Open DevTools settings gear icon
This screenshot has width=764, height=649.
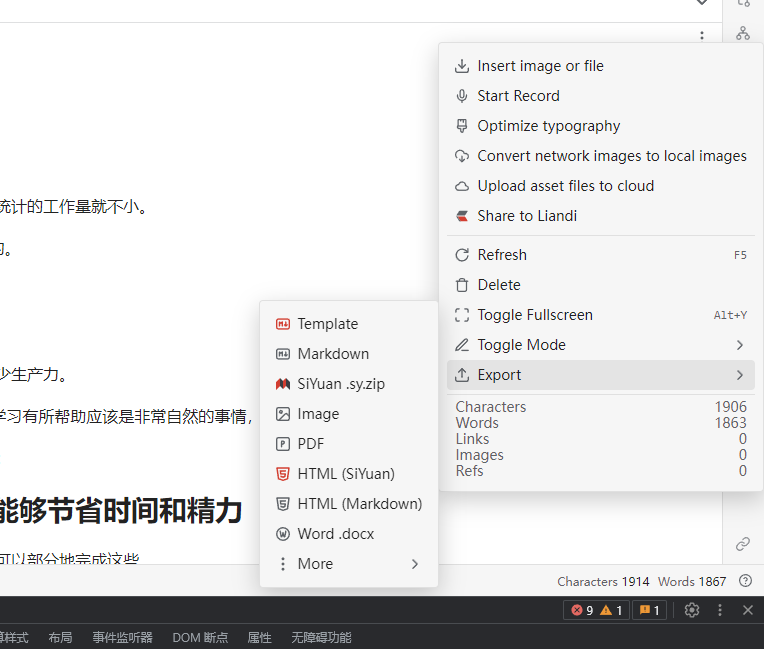[692, 610]
